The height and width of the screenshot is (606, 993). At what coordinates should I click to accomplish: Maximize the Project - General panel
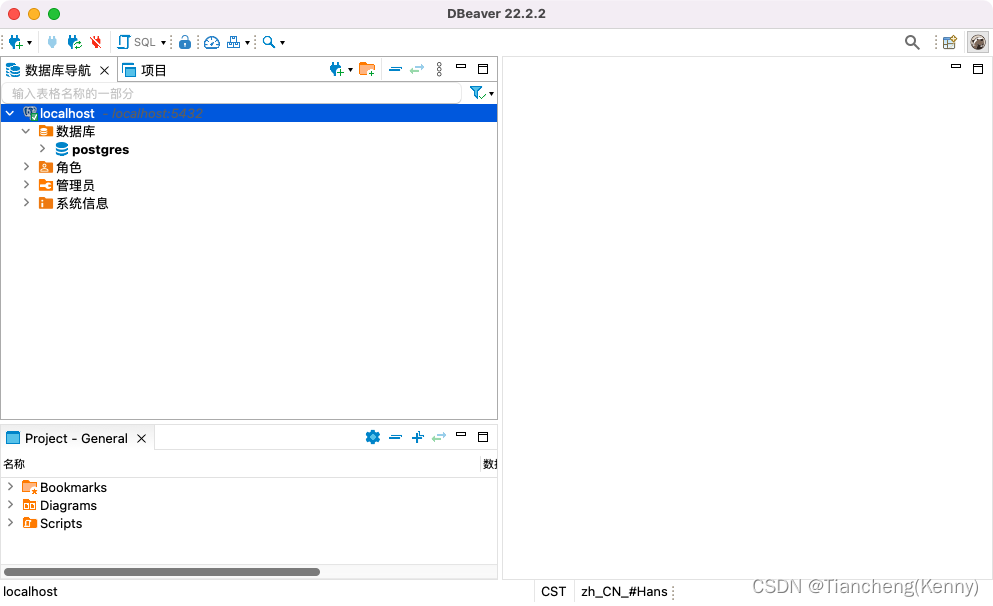(483, 437)
